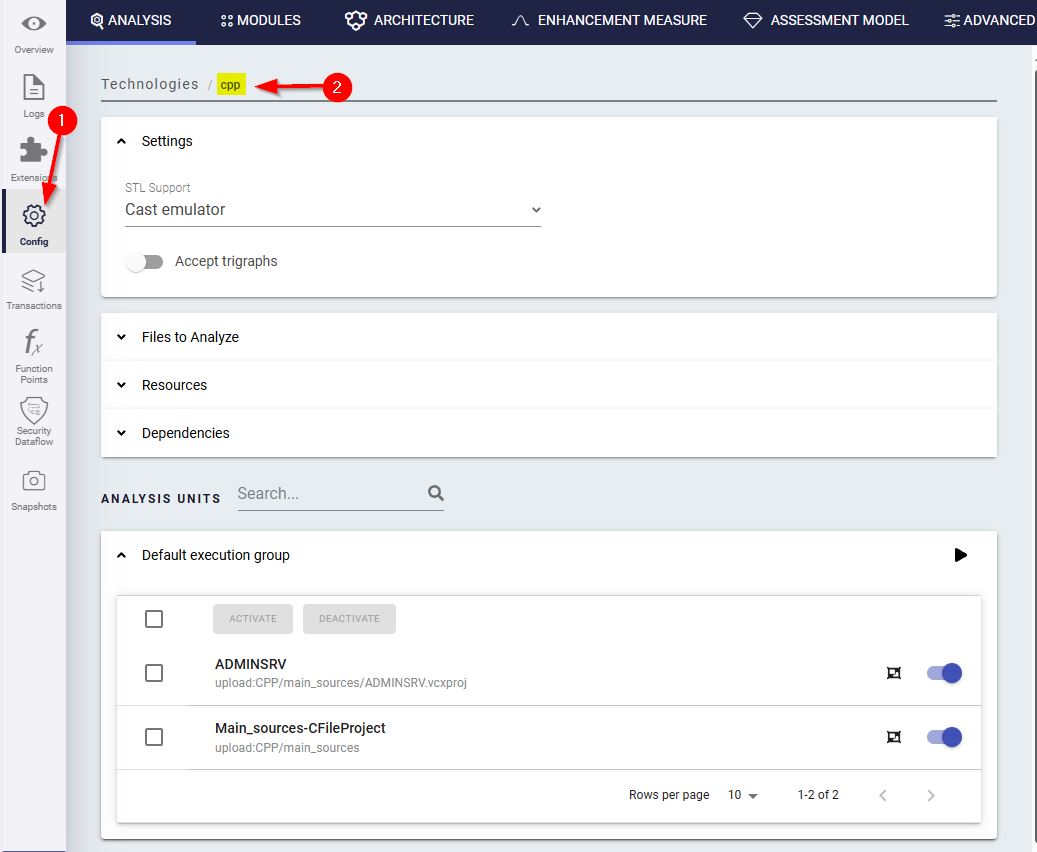Screen dimensions: 1037x852
Task: Disable the ADMINSRV analysis unit toggle
Action: [944, 673]
